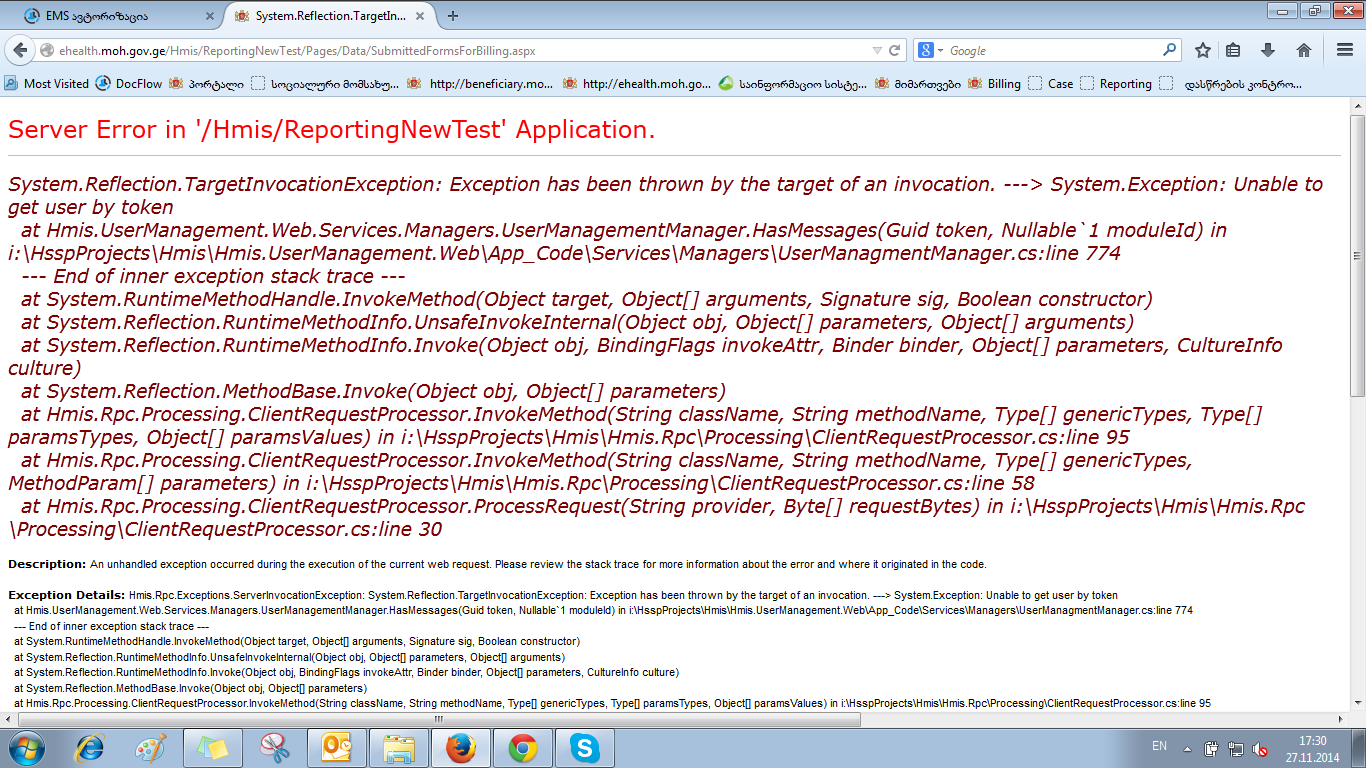Show hidden system tray icons arrow
1366x768 pixels.
(x=1187, y=748)
